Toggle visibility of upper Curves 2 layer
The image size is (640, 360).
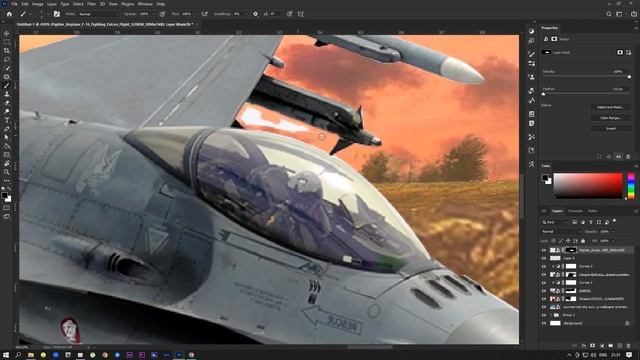coord(544,267)
